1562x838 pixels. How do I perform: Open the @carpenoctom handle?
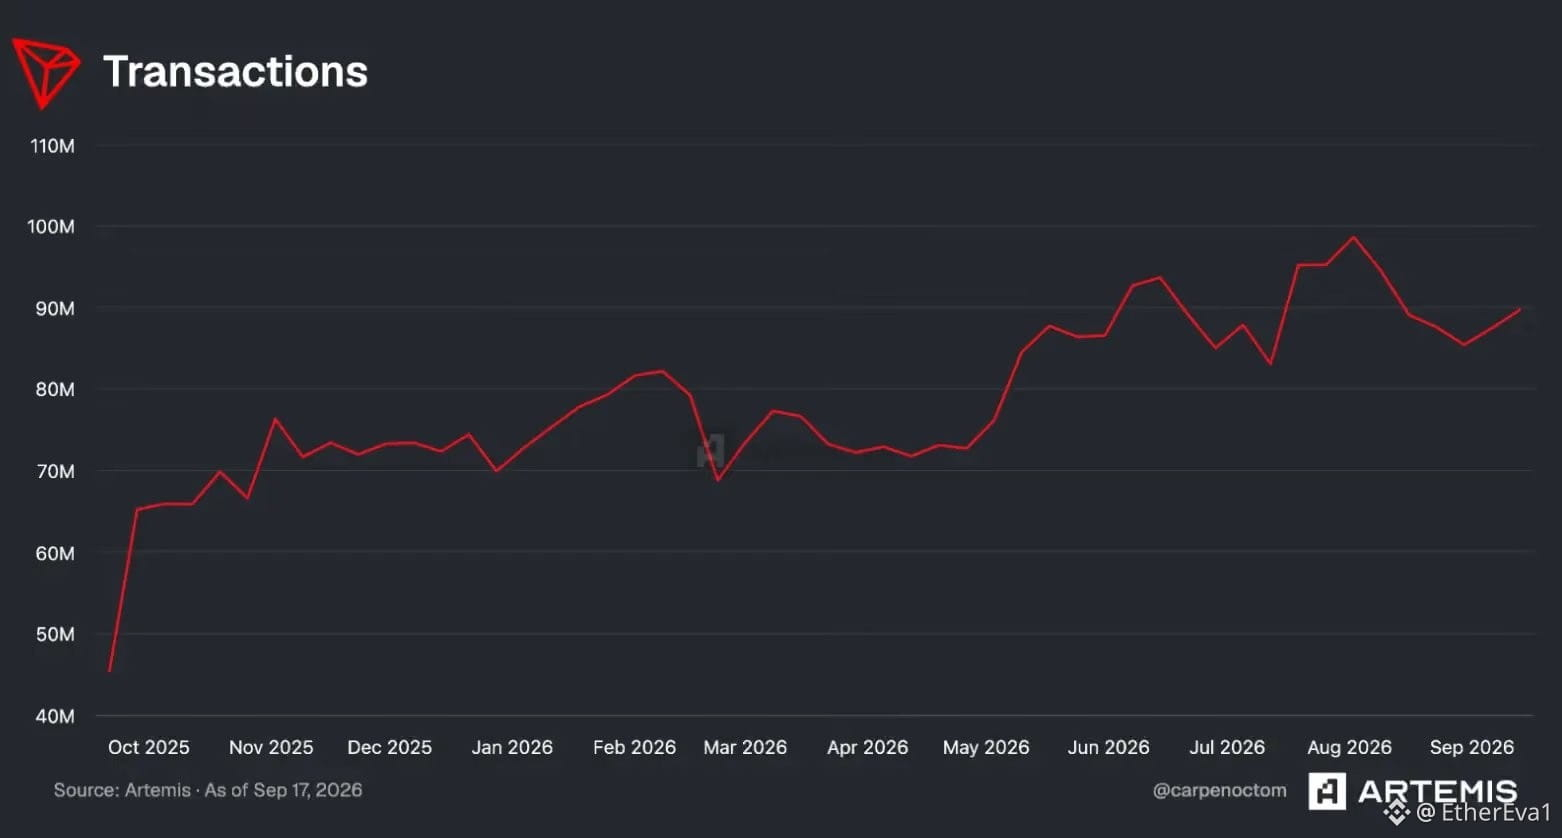[1219, 790]
